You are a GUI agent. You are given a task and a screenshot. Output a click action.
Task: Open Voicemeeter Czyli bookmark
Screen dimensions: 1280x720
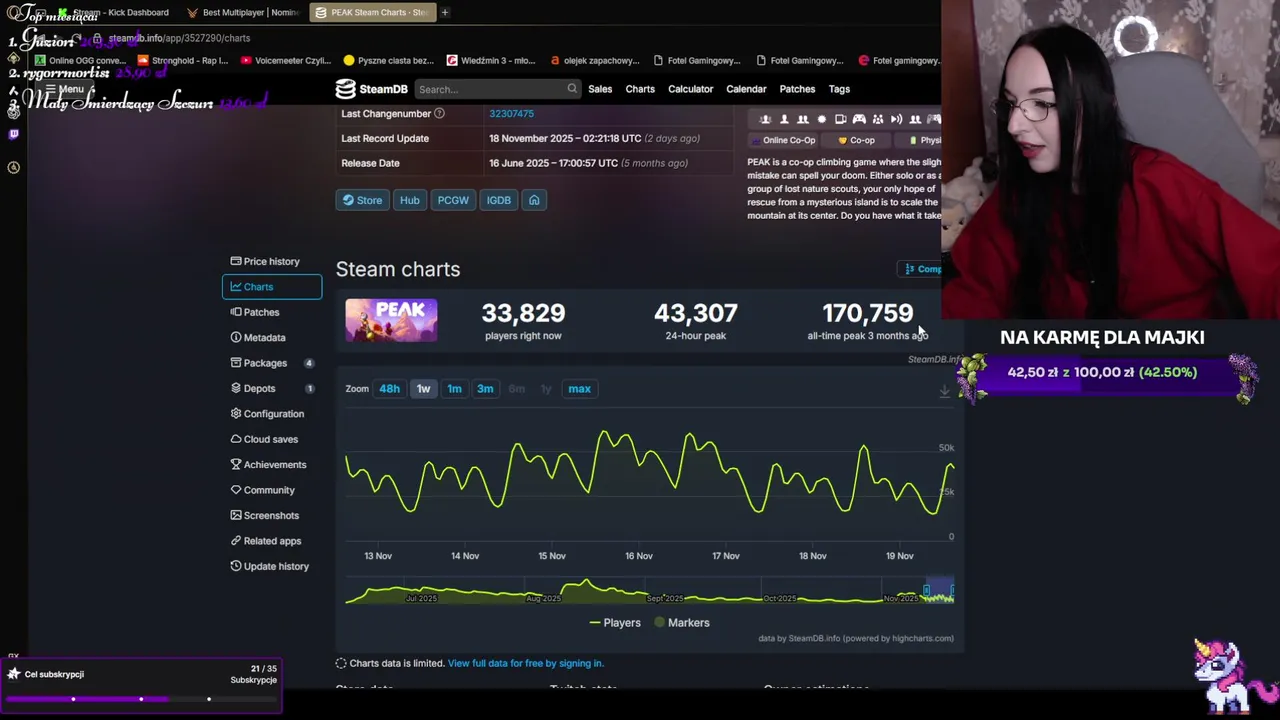tap(285, 60)
